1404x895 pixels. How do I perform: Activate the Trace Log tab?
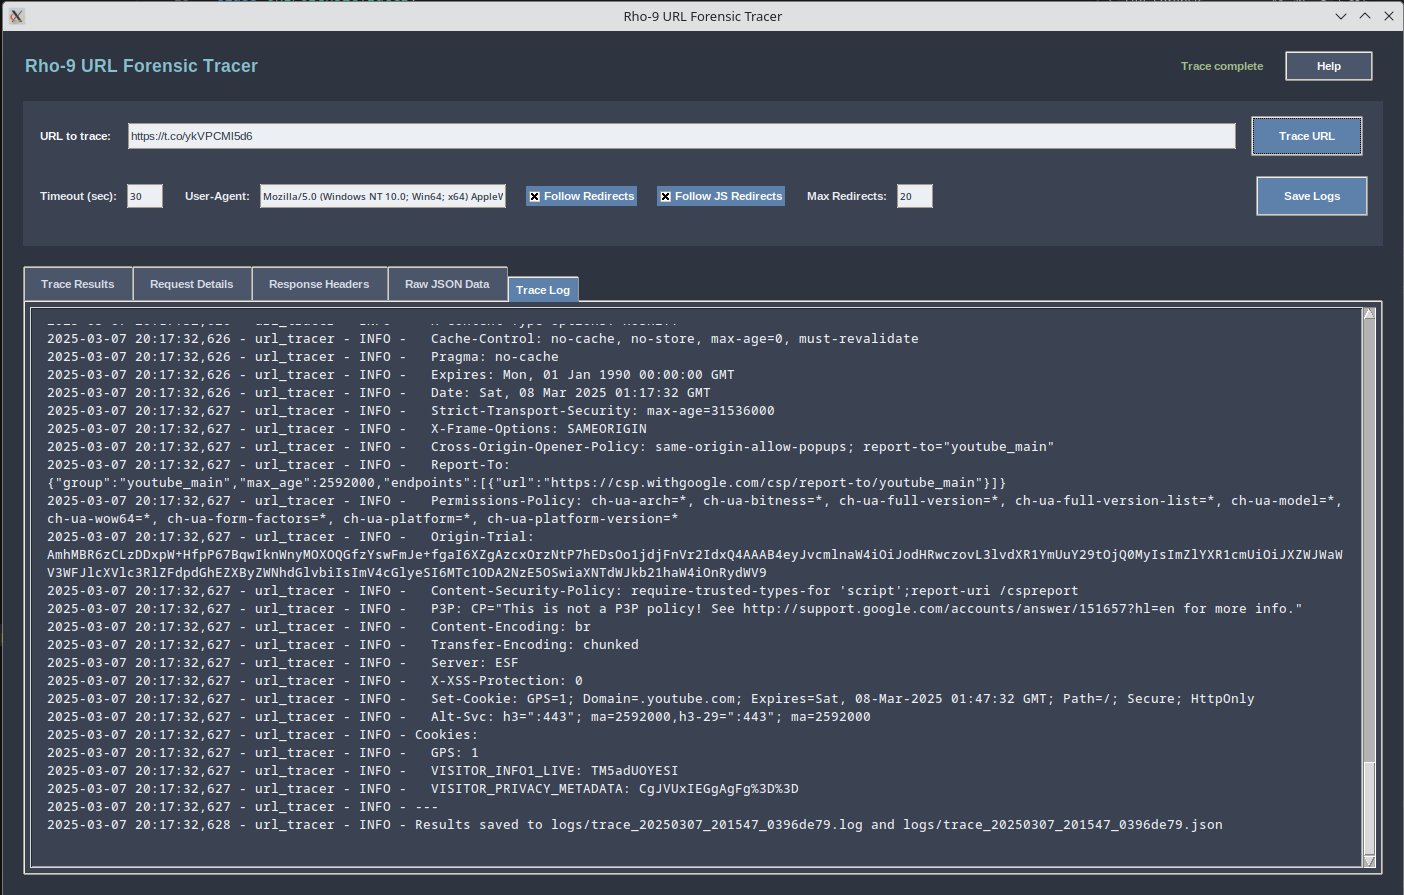[x=543, y=289]
